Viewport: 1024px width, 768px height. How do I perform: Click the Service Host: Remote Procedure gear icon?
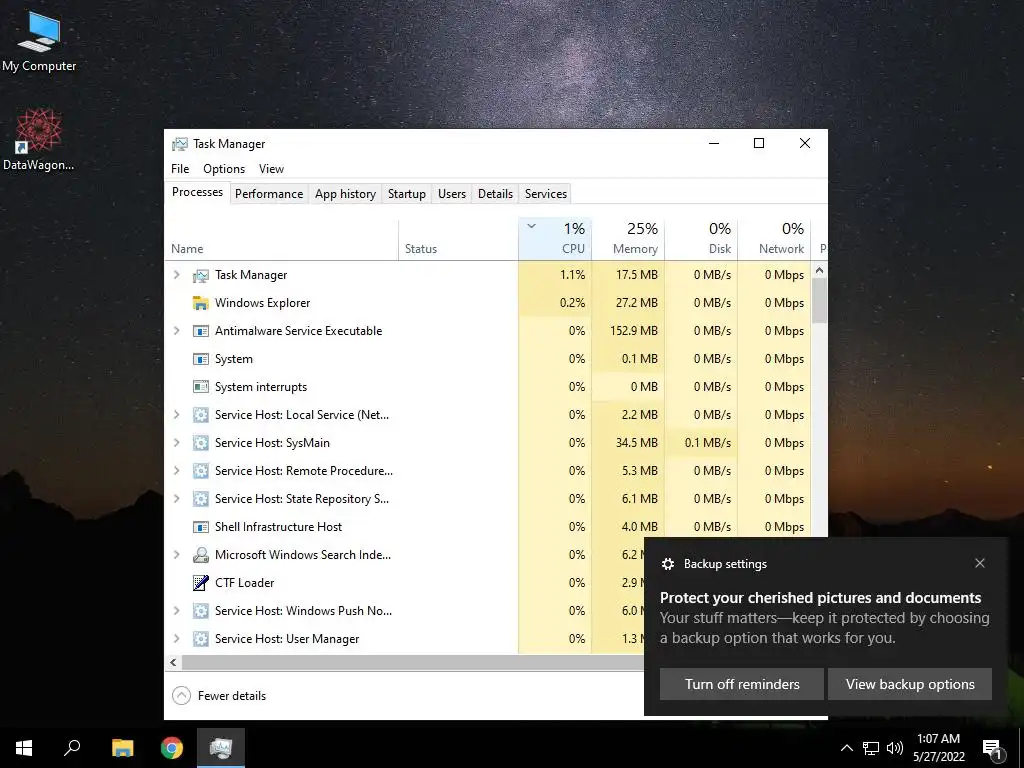200,471
